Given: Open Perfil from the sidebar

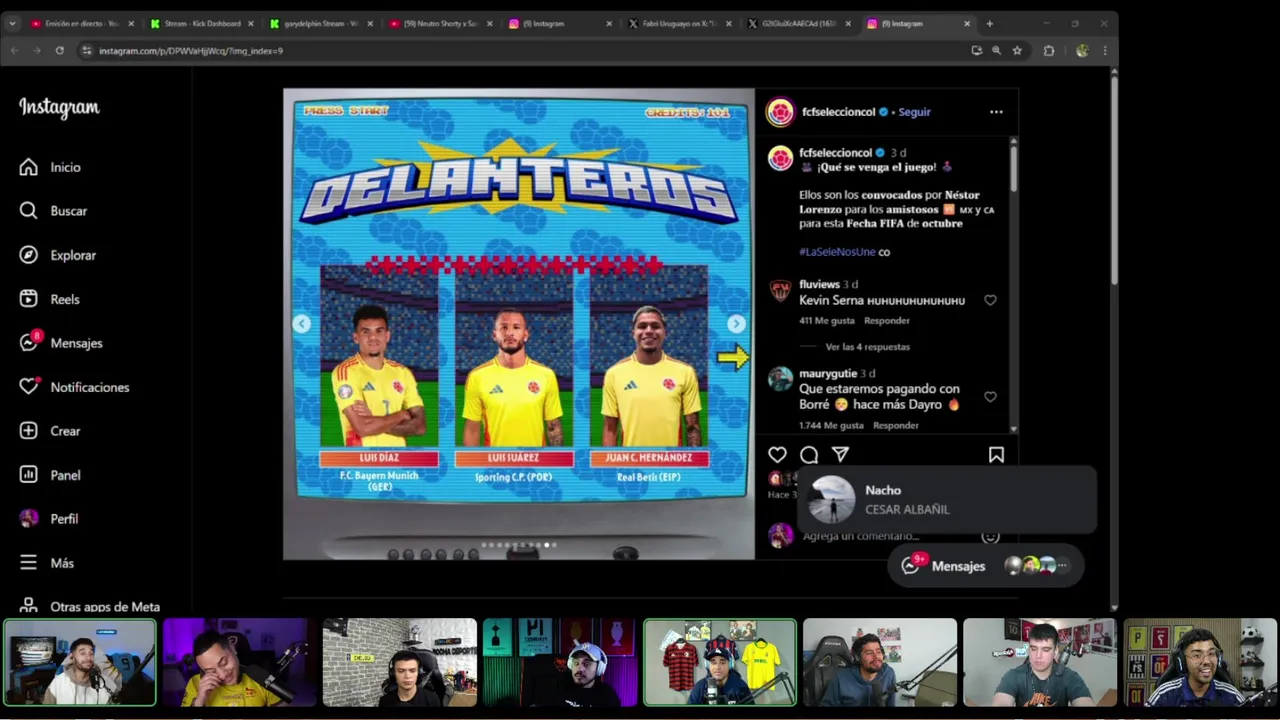Looking at the screenshot, I should coord(49,519).
